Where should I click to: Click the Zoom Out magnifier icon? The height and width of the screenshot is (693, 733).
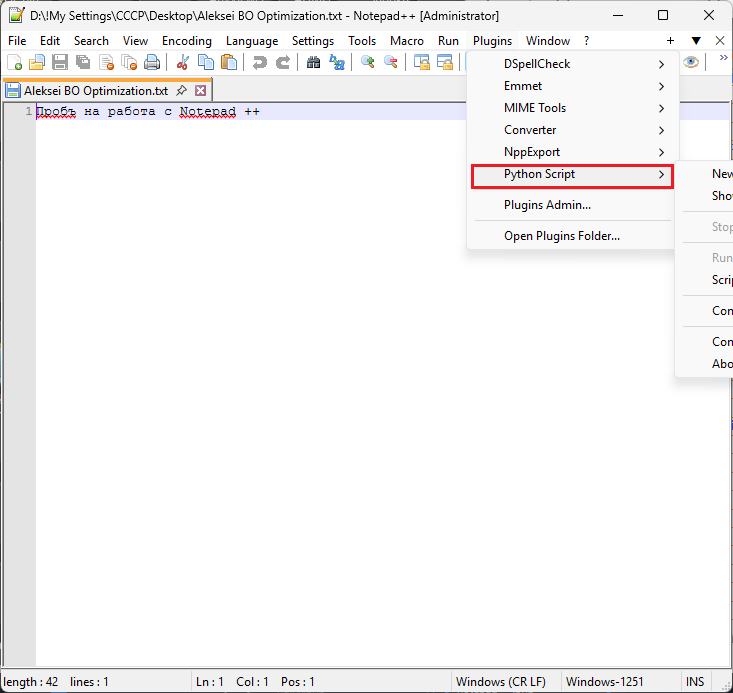point(390,62)
